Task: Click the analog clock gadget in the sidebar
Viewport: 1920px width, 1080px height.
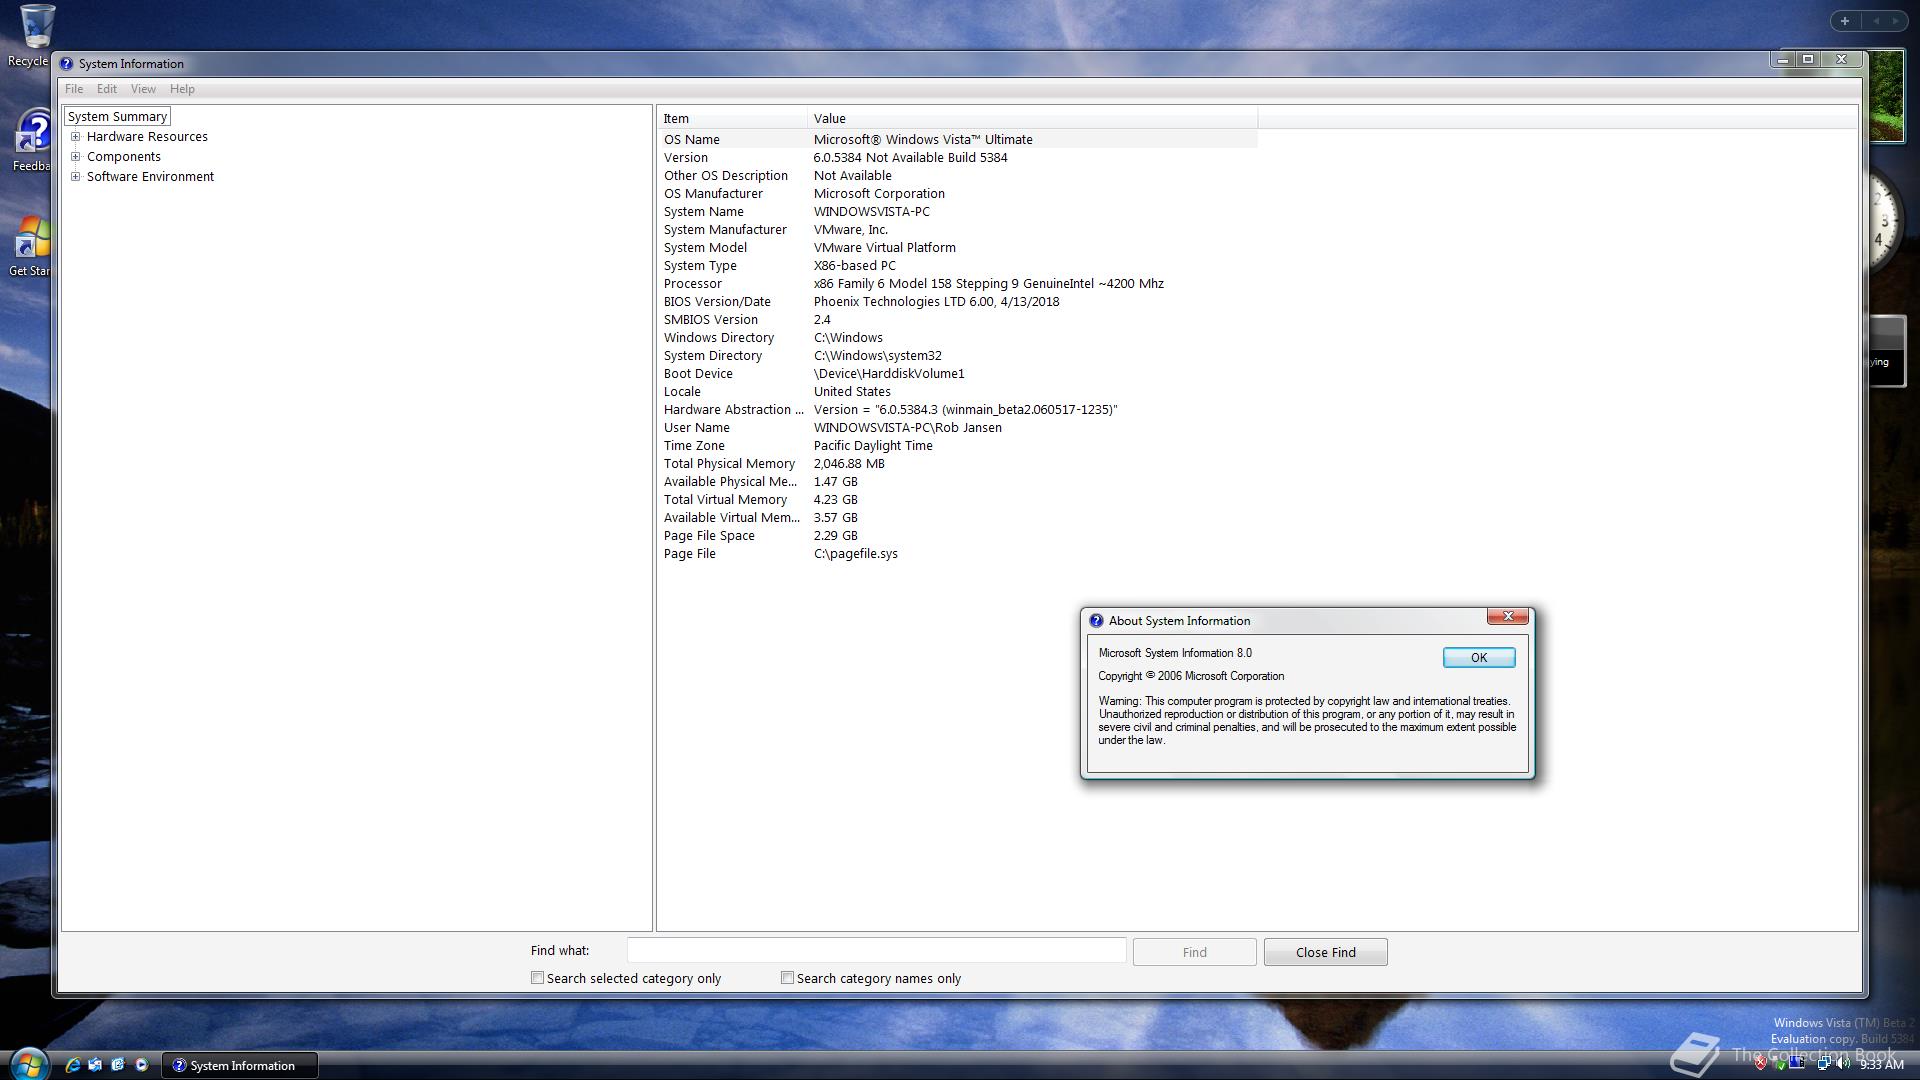Action: coord(1884,222)
